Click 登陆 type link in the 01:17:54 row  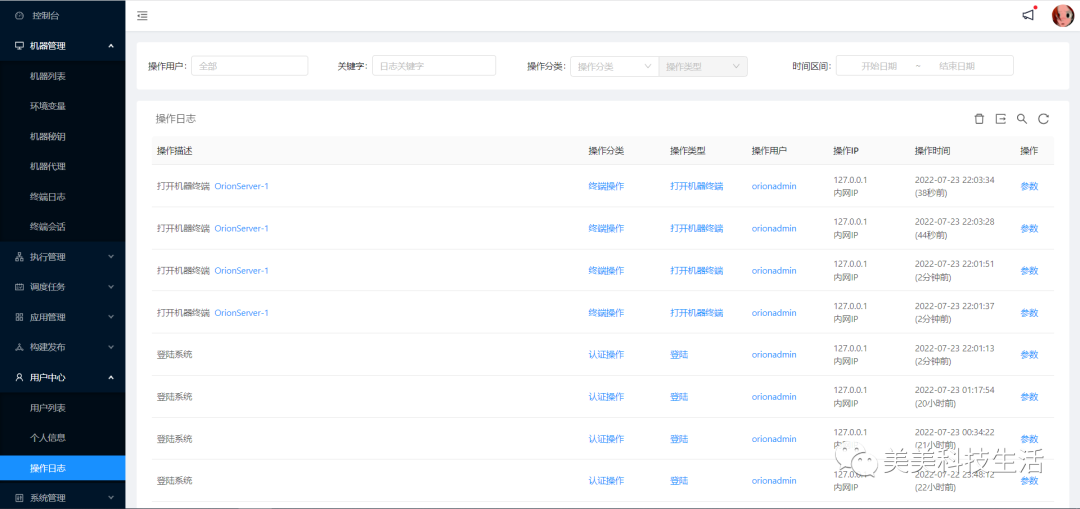click(x=678, y=397)
